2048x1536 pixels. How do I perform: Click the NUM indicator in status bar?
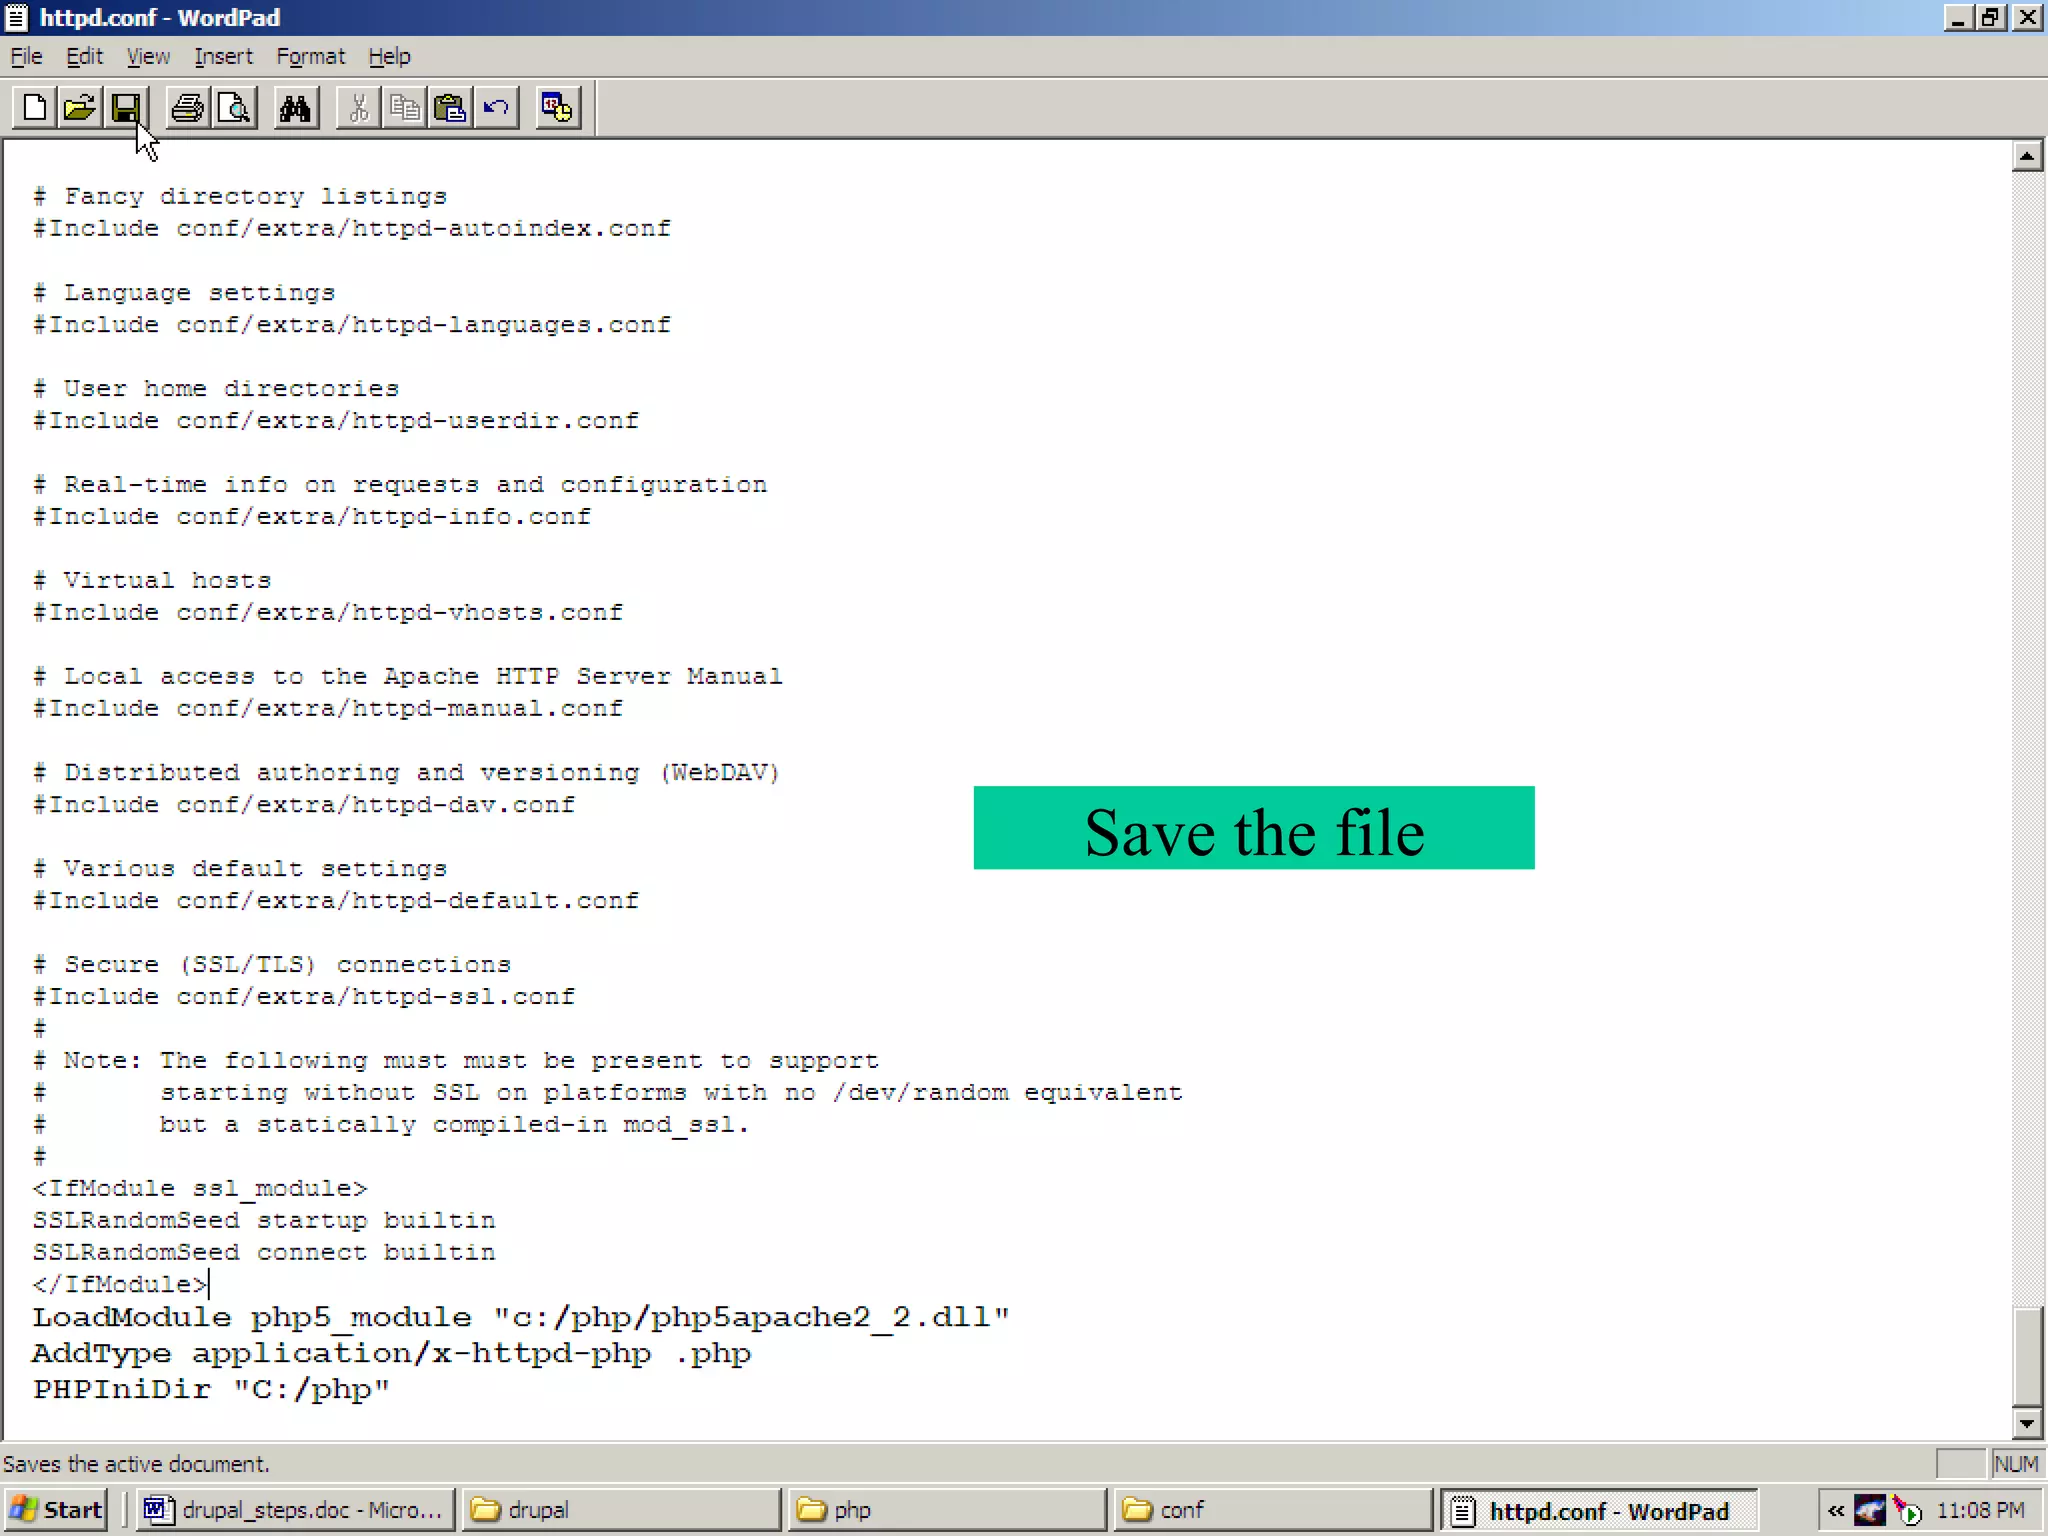2016,1464
